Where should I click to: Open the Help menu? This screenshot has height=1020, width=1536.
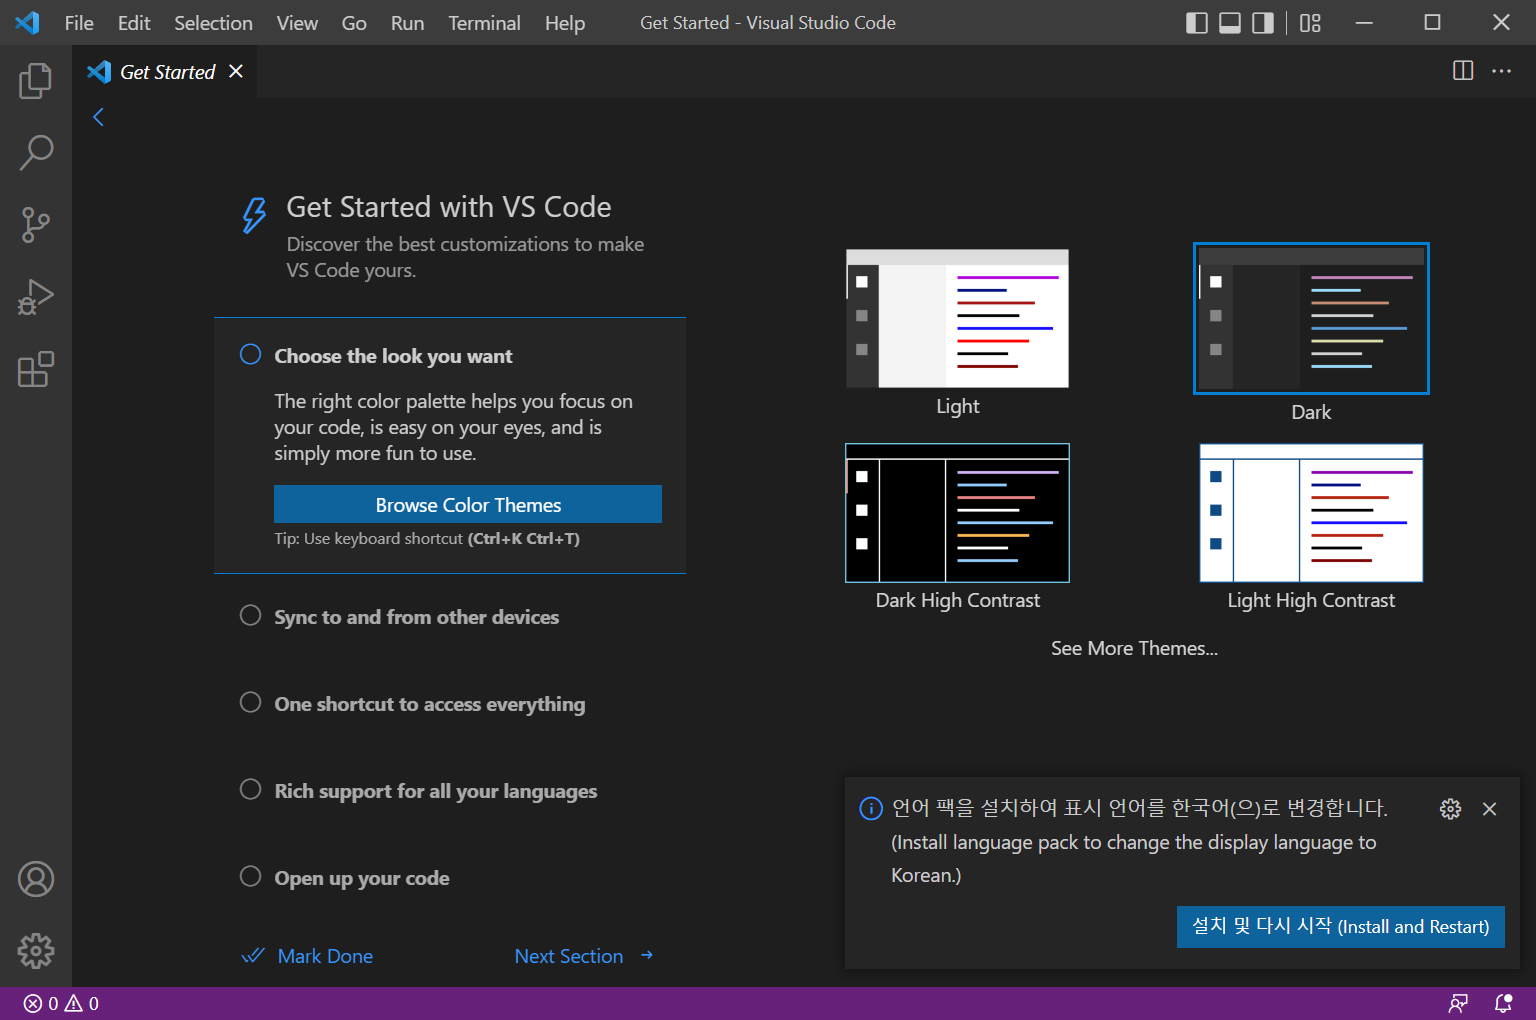[565, 23]
